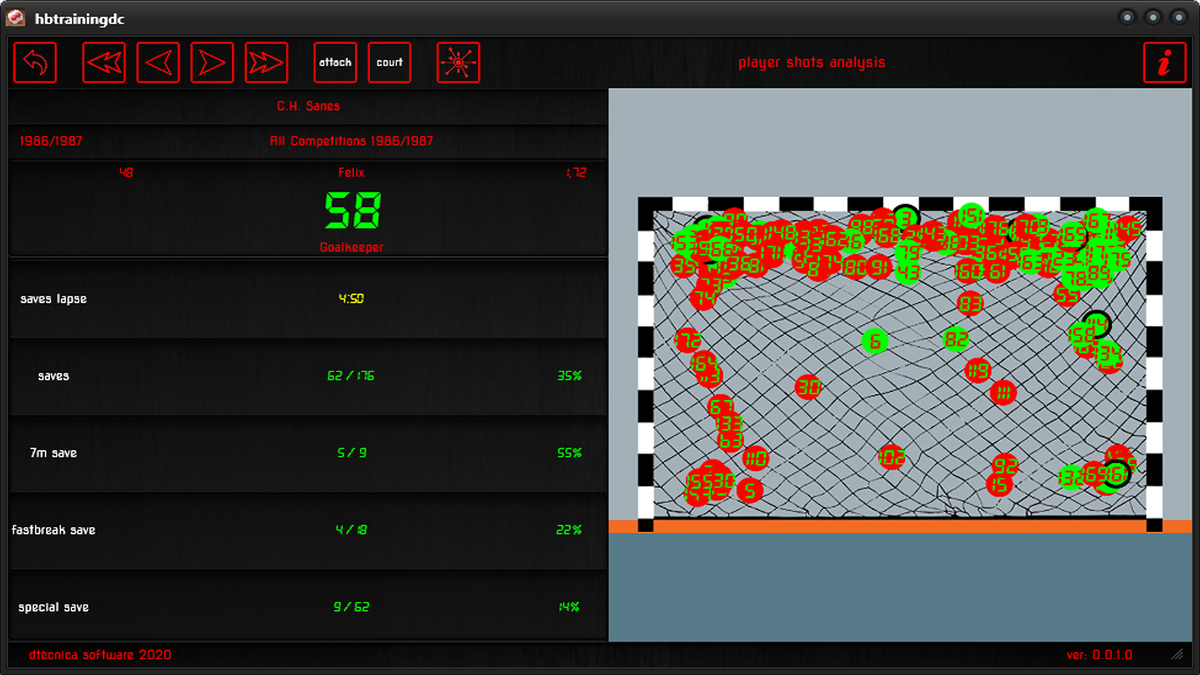Select red shot marker 92

point(1005,466)
